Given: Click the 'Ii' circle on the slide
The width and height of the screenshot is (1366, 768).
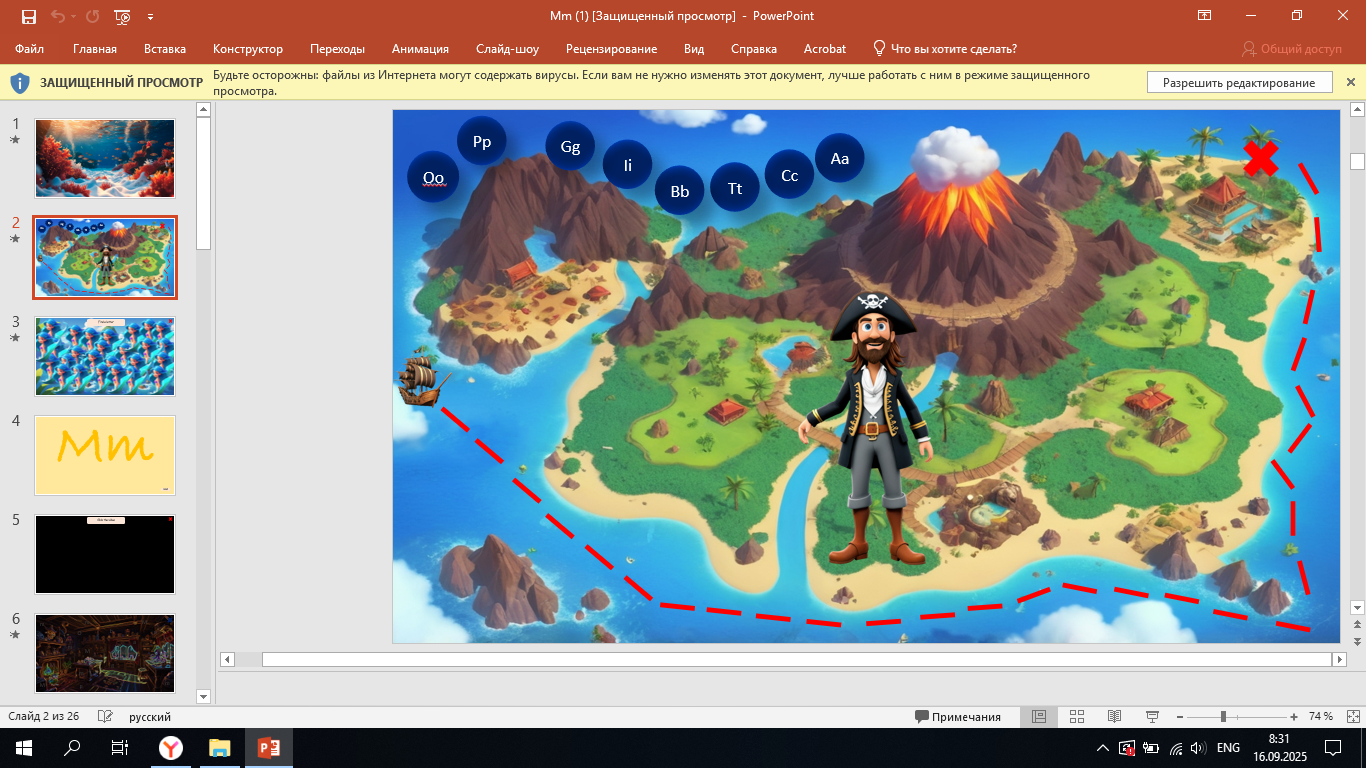Looking at the screenshot, I should point(628,165).
